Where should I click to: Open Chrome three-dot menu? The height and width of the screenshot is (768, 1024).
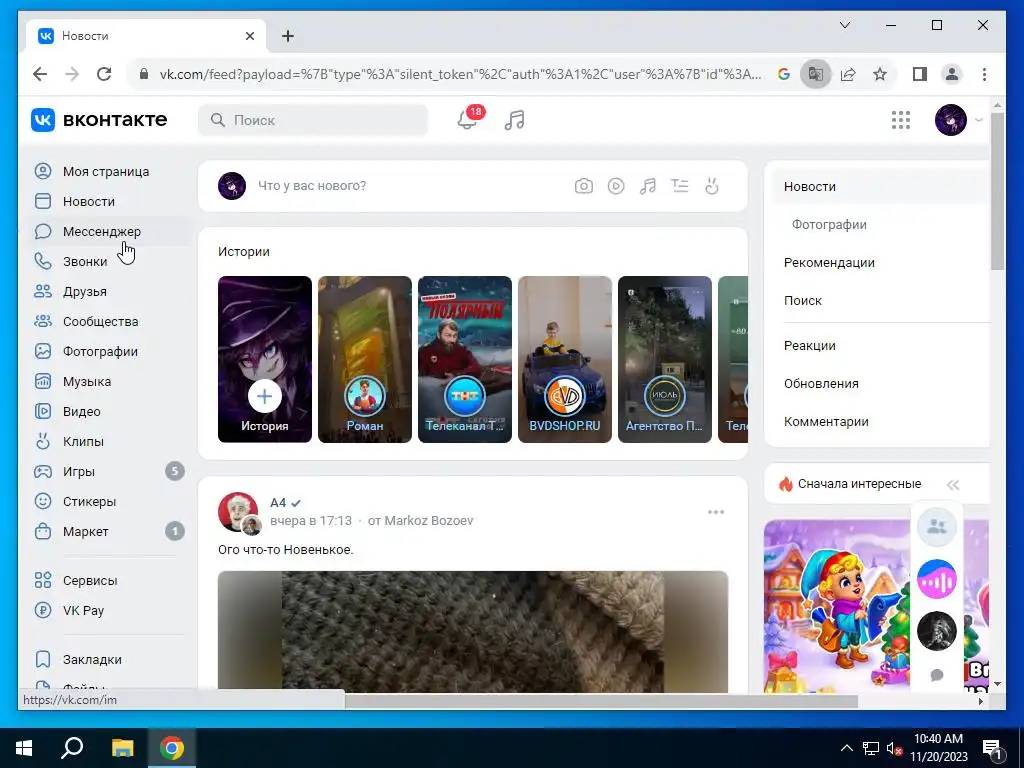(x=984, y=74)
